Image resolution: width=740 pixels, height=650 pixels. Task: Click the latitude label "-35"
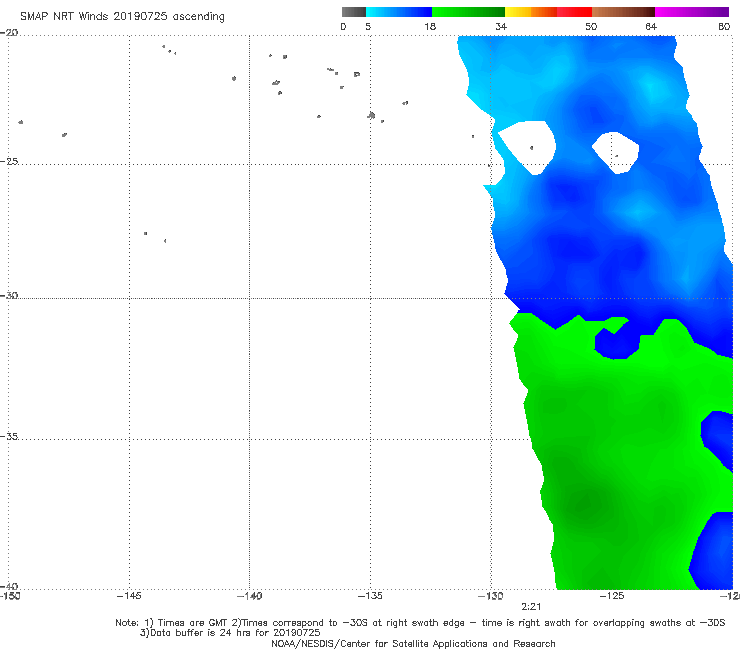9,436
